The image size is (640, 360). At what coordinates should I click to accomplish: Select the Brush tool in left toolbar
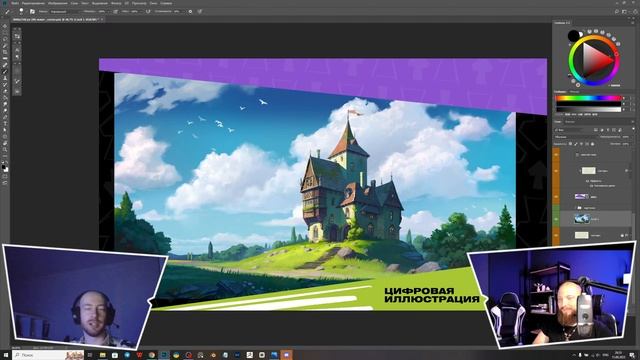click(x=5, y=72)
